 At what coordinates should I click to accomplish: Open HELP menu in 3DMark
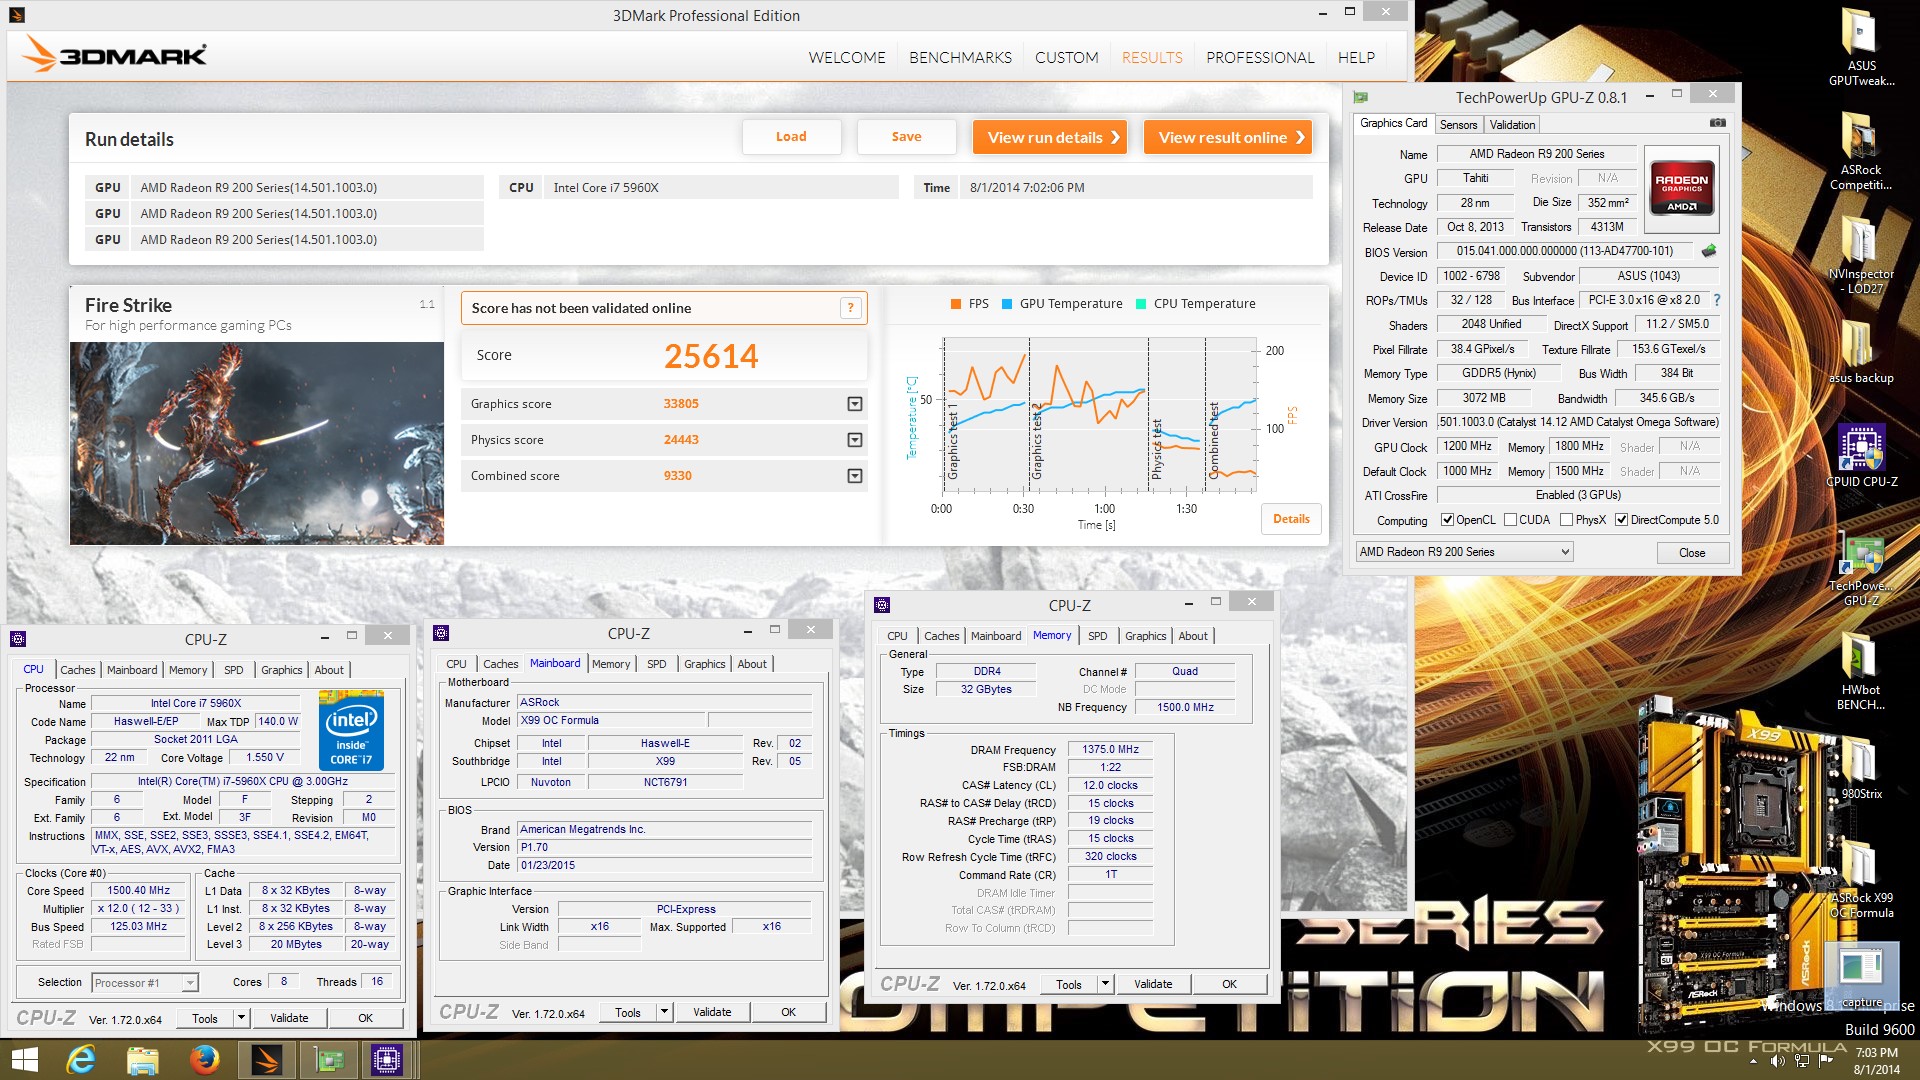(x=1356, y=57)
